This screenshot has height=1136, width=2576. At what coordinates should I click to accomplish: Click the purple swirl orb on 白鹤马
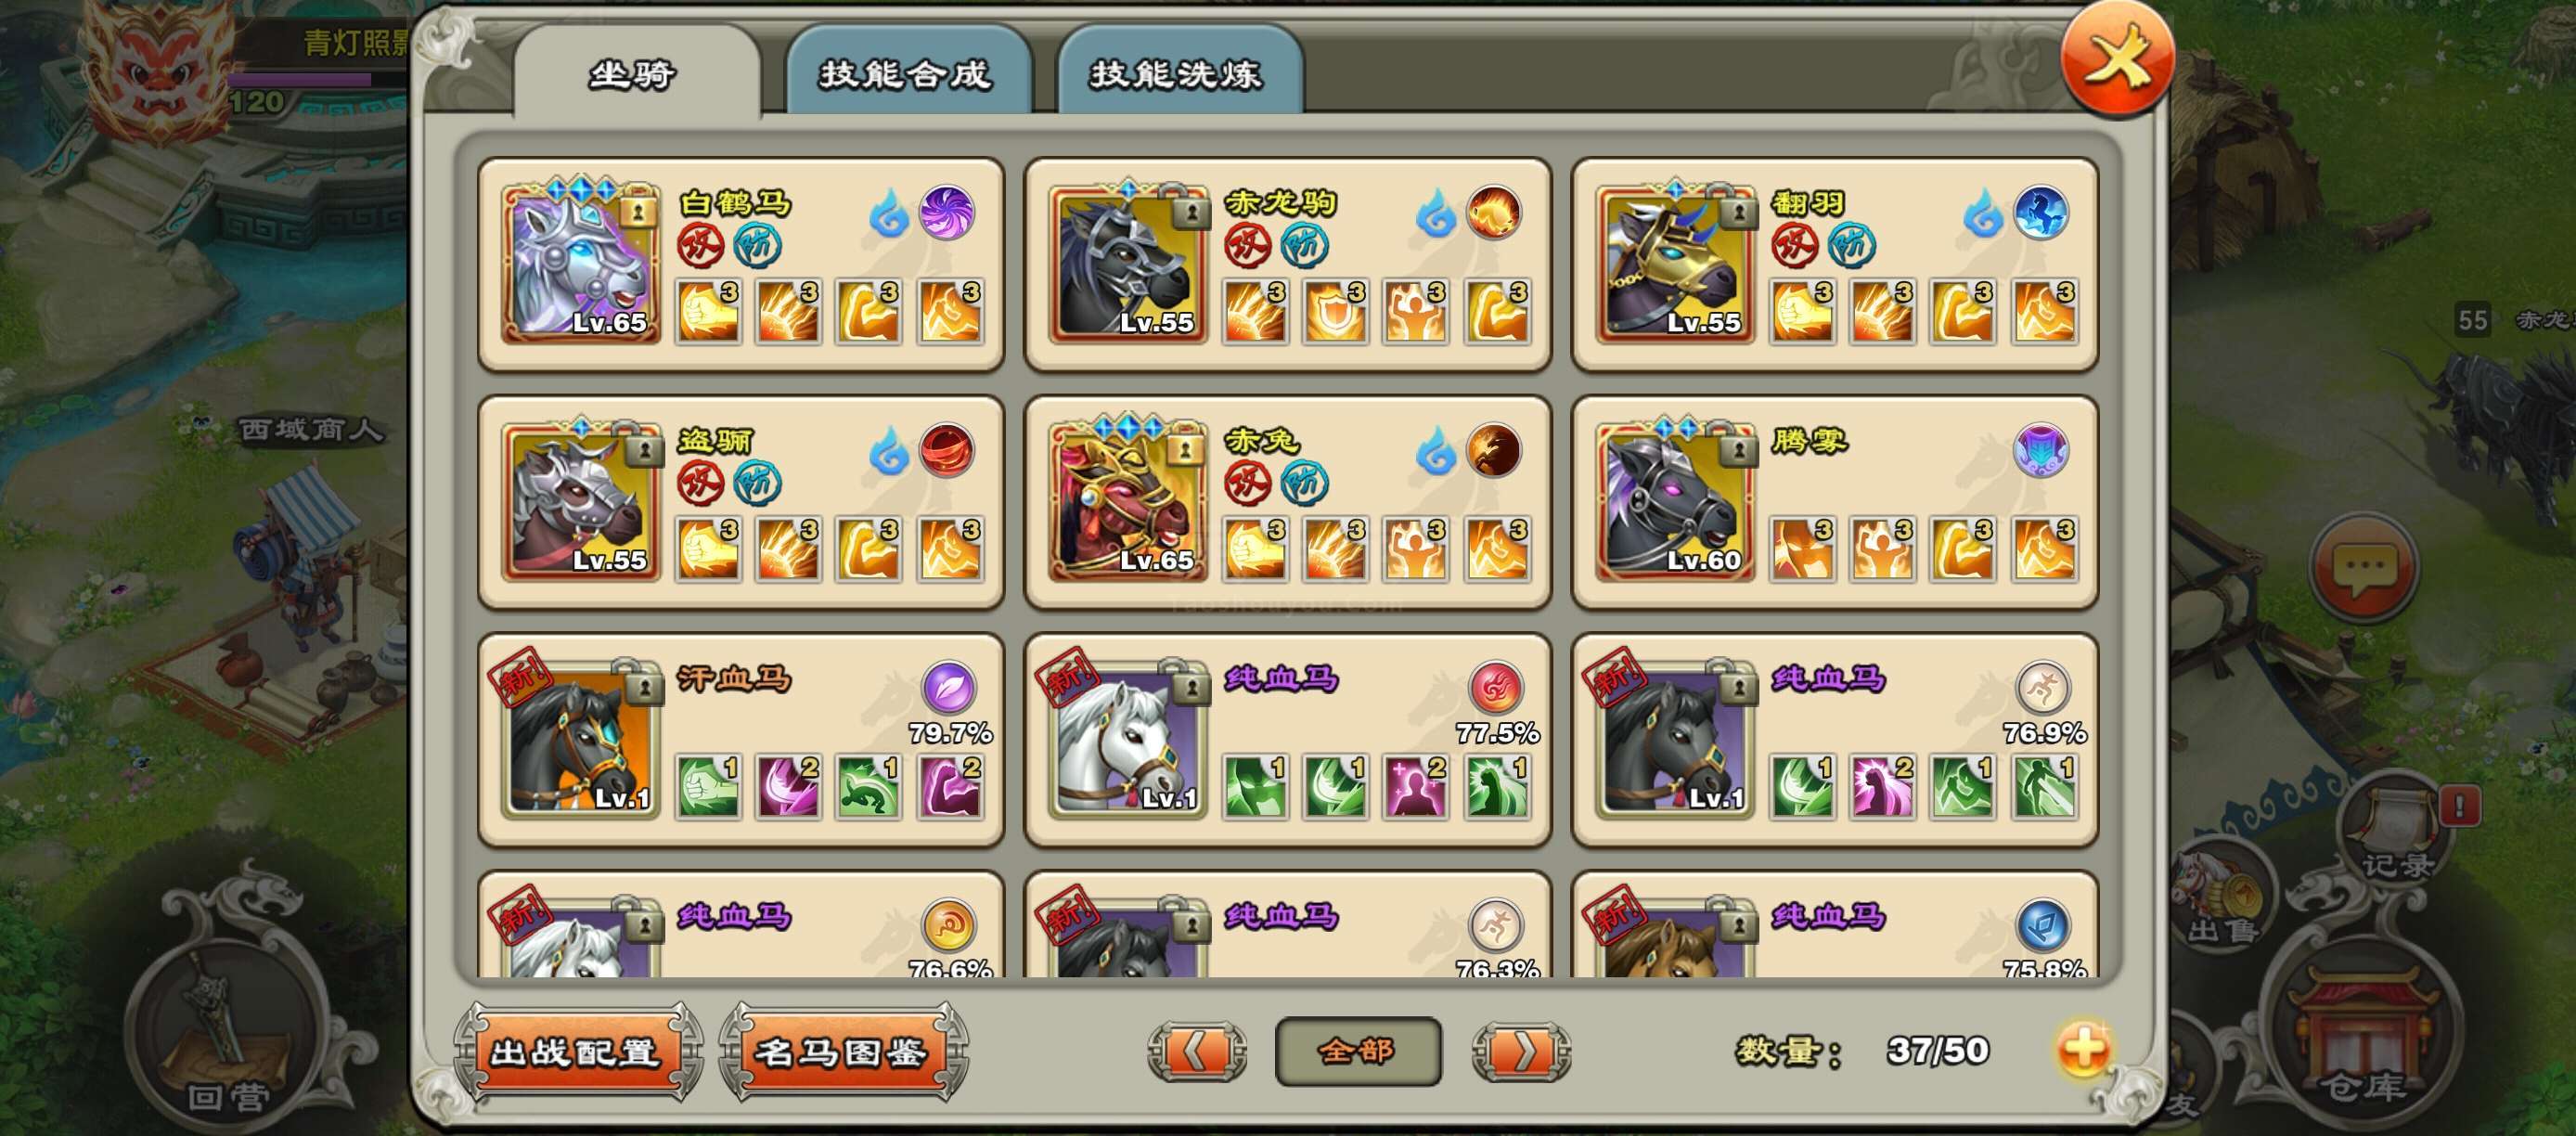click(x=946, y=212)
